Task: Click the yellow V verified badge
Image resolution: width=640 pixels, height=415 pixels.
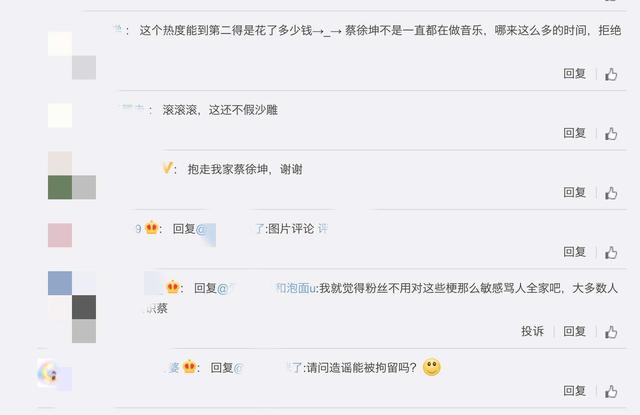Action: (167, 168)
